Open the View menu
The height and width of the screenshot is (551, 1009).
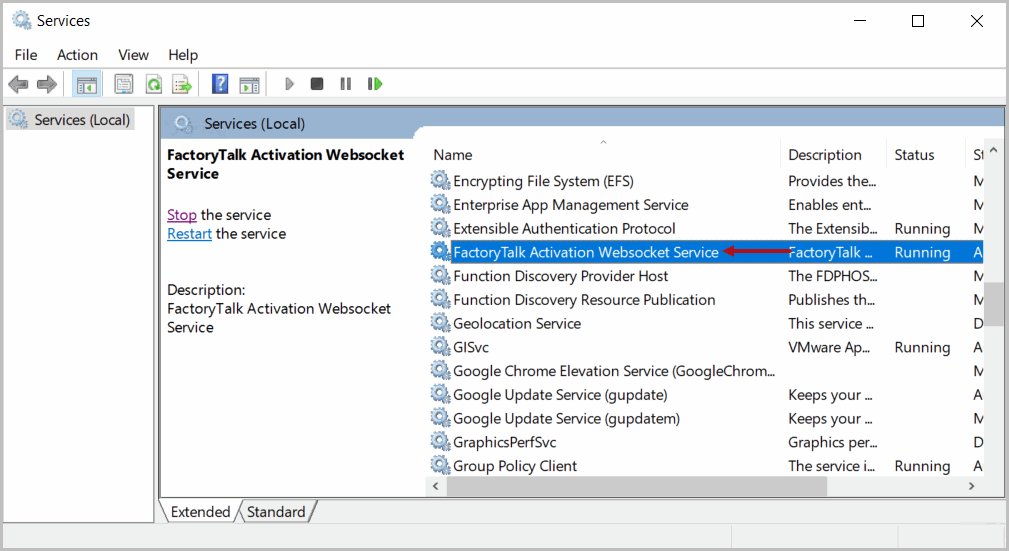[133, 55]
